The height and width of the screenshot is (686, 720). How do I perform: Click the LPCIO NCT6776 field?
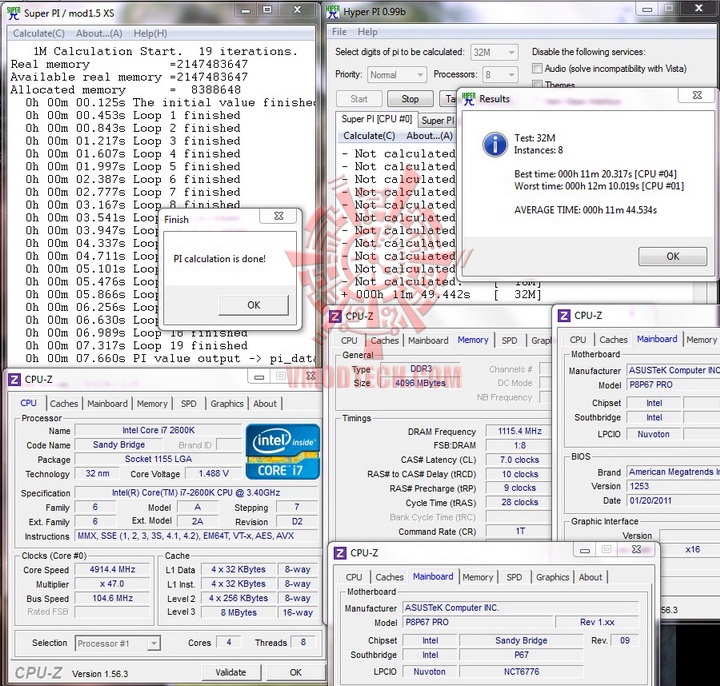coord(521,672)
